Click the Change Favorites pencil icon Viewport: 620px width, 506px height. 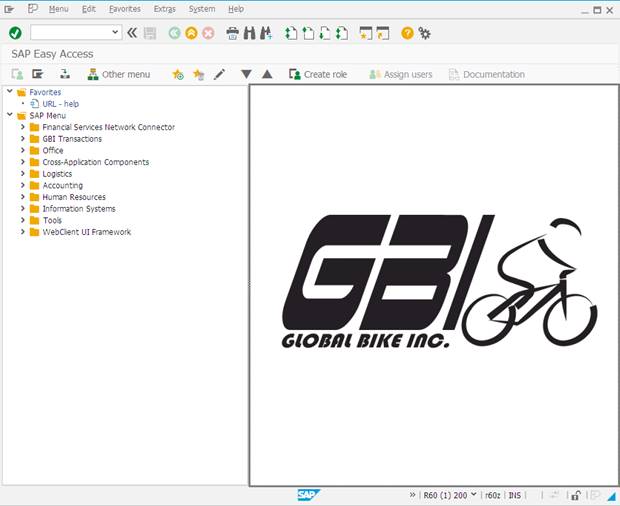pos(219,74)
